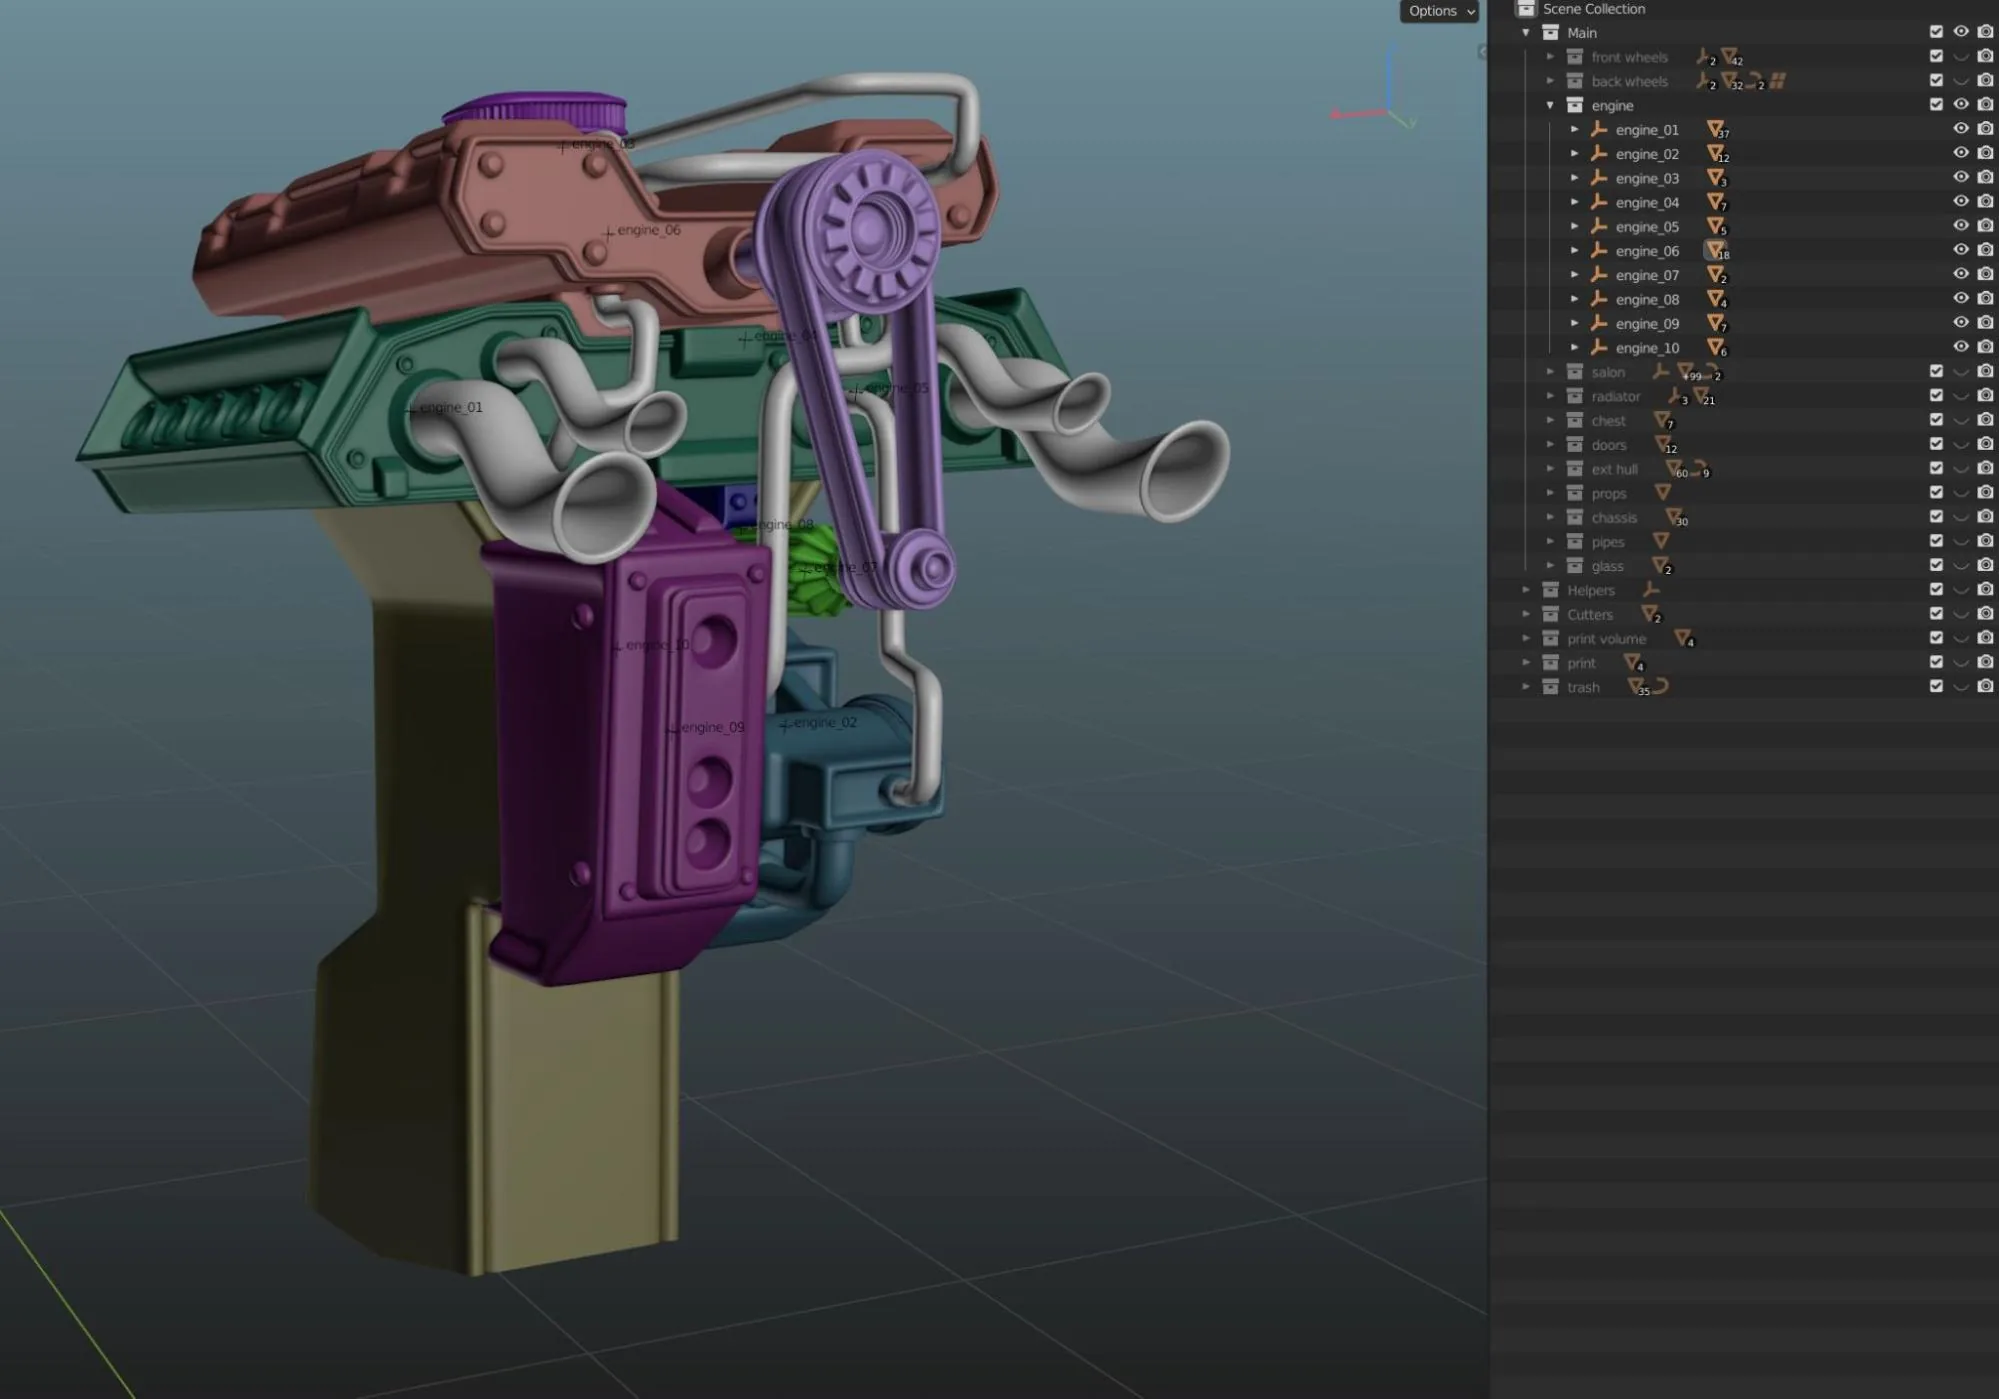
Task: Uncheck the Main collection checkbox
Action: (1936, 32)
